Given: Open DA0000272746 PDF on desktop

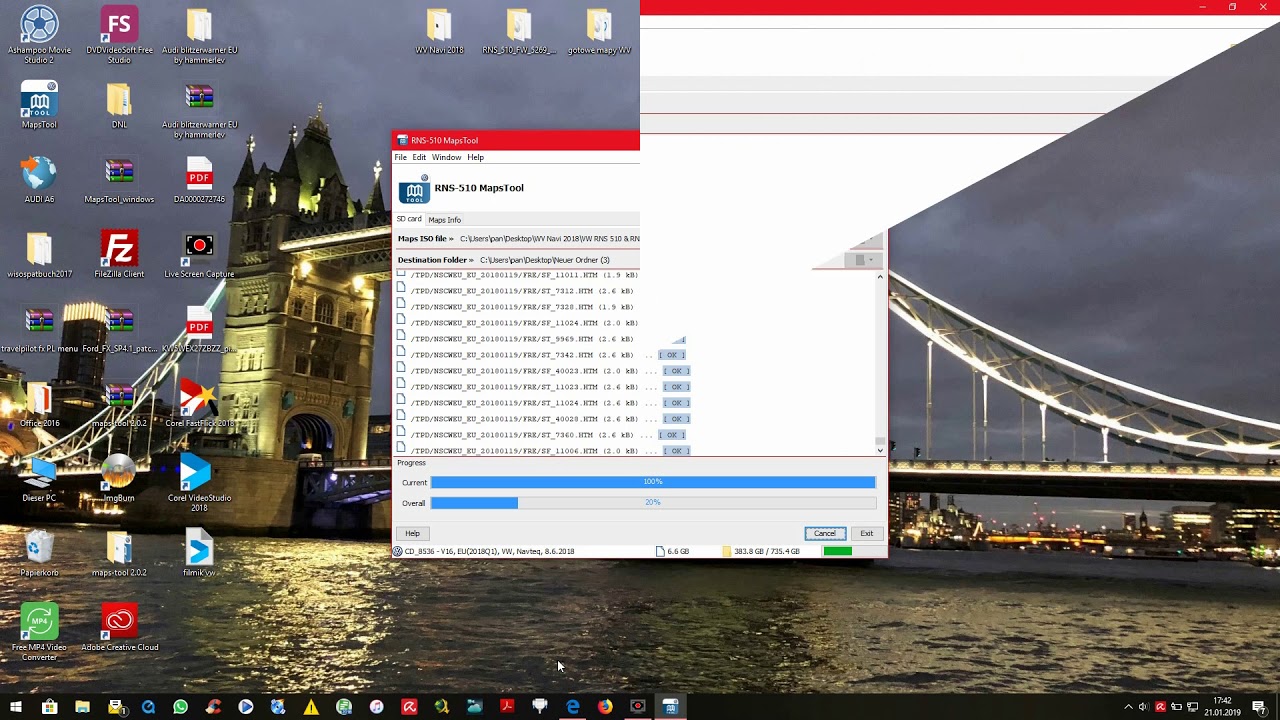Looking at the screenshot, I should (199, 179).
